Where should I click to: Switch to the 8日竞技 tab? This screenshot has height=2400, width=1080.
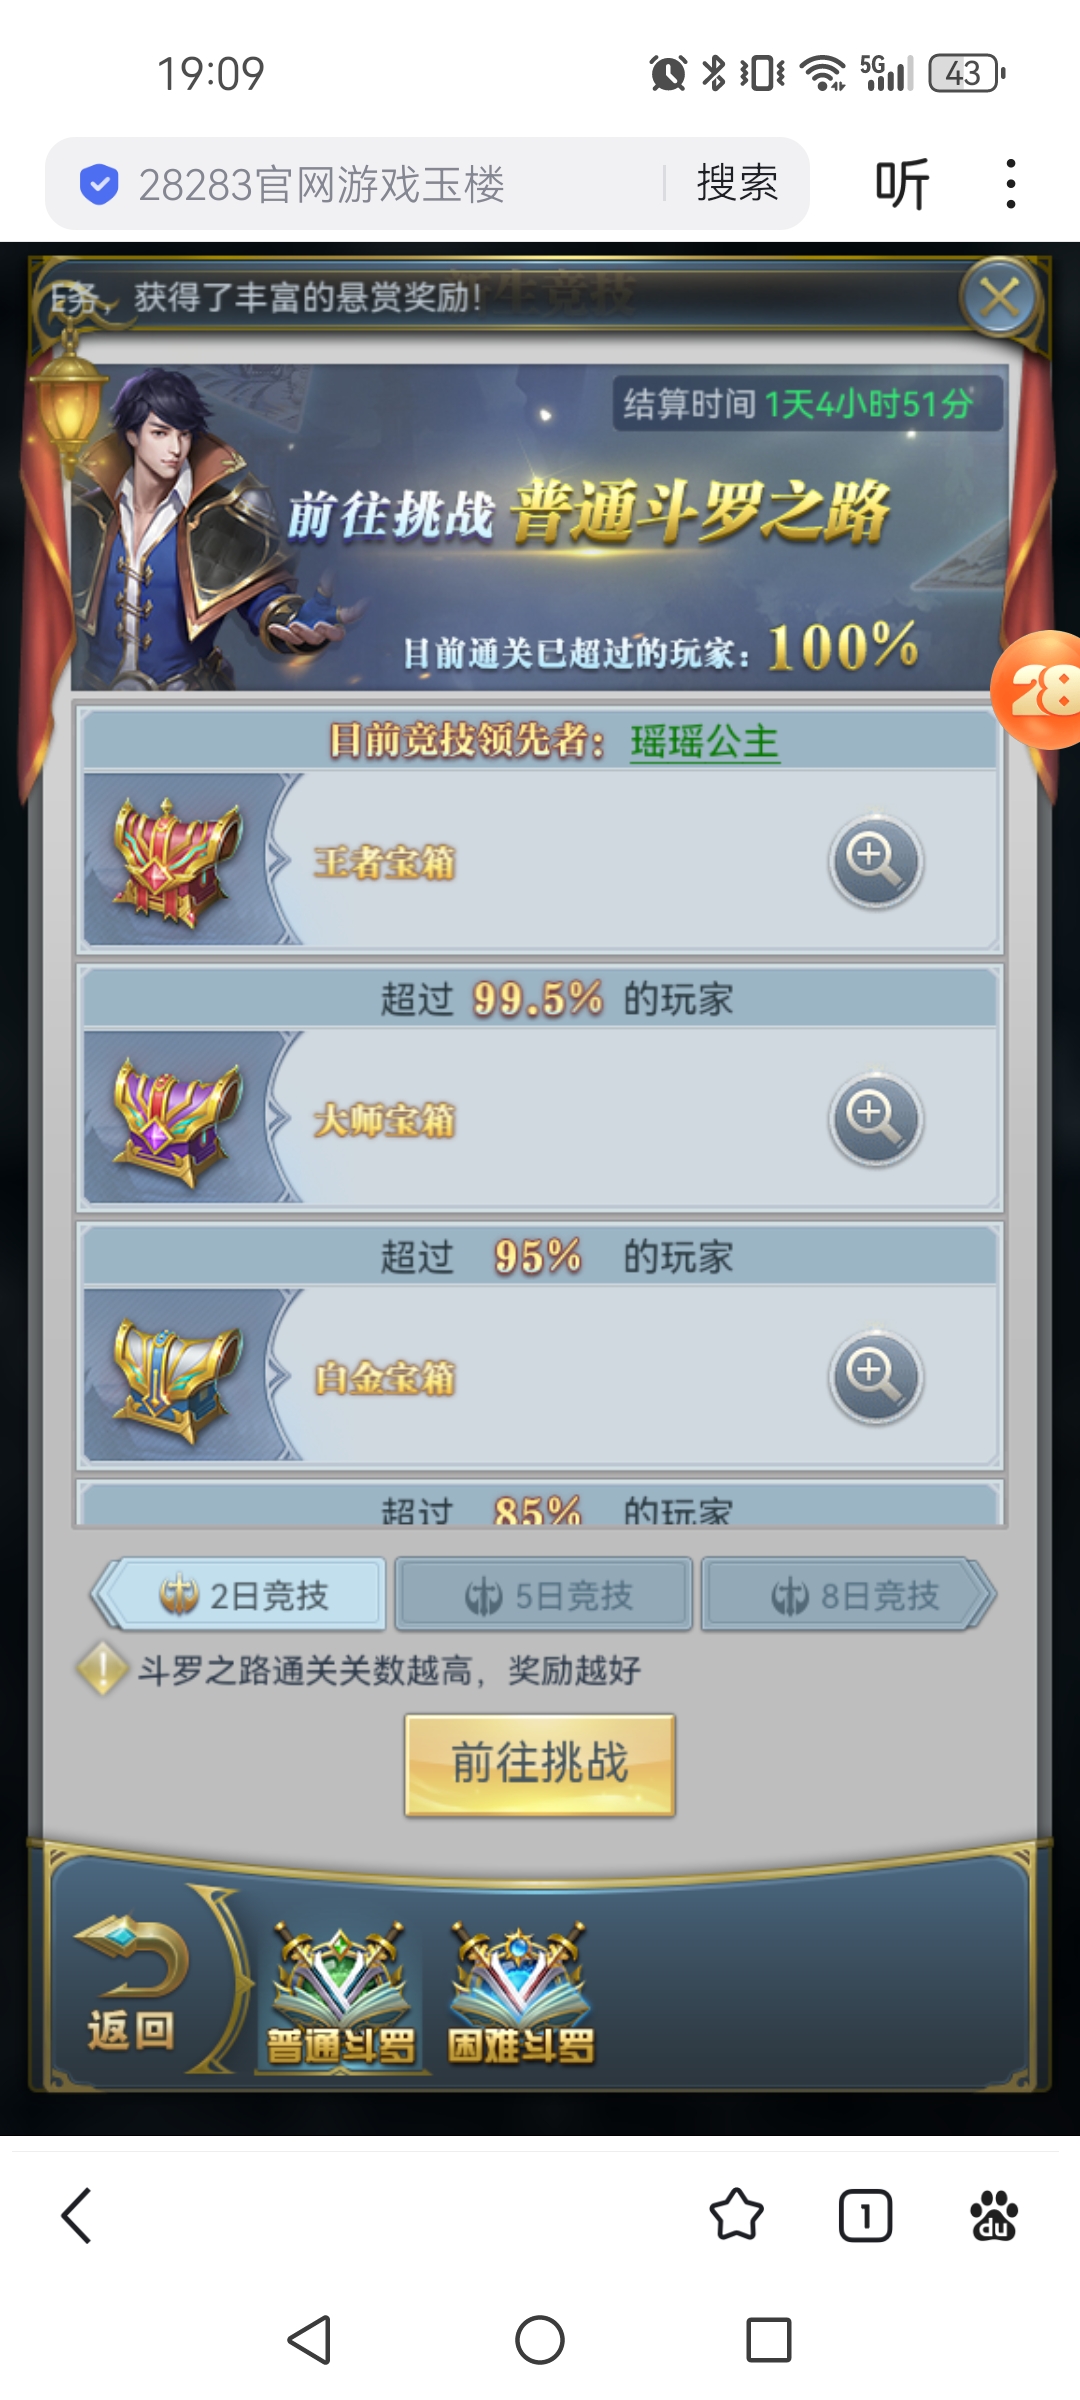coord(848,1594)
